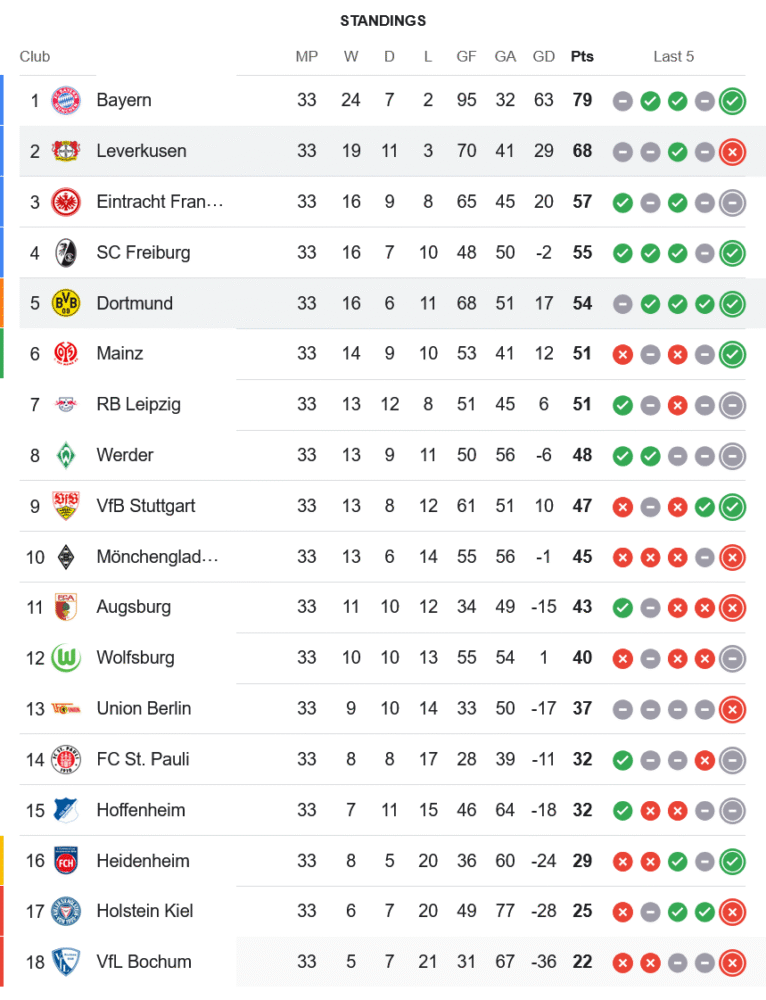
Task: Click the Pts column header
Action: click(x=582, y=57)
